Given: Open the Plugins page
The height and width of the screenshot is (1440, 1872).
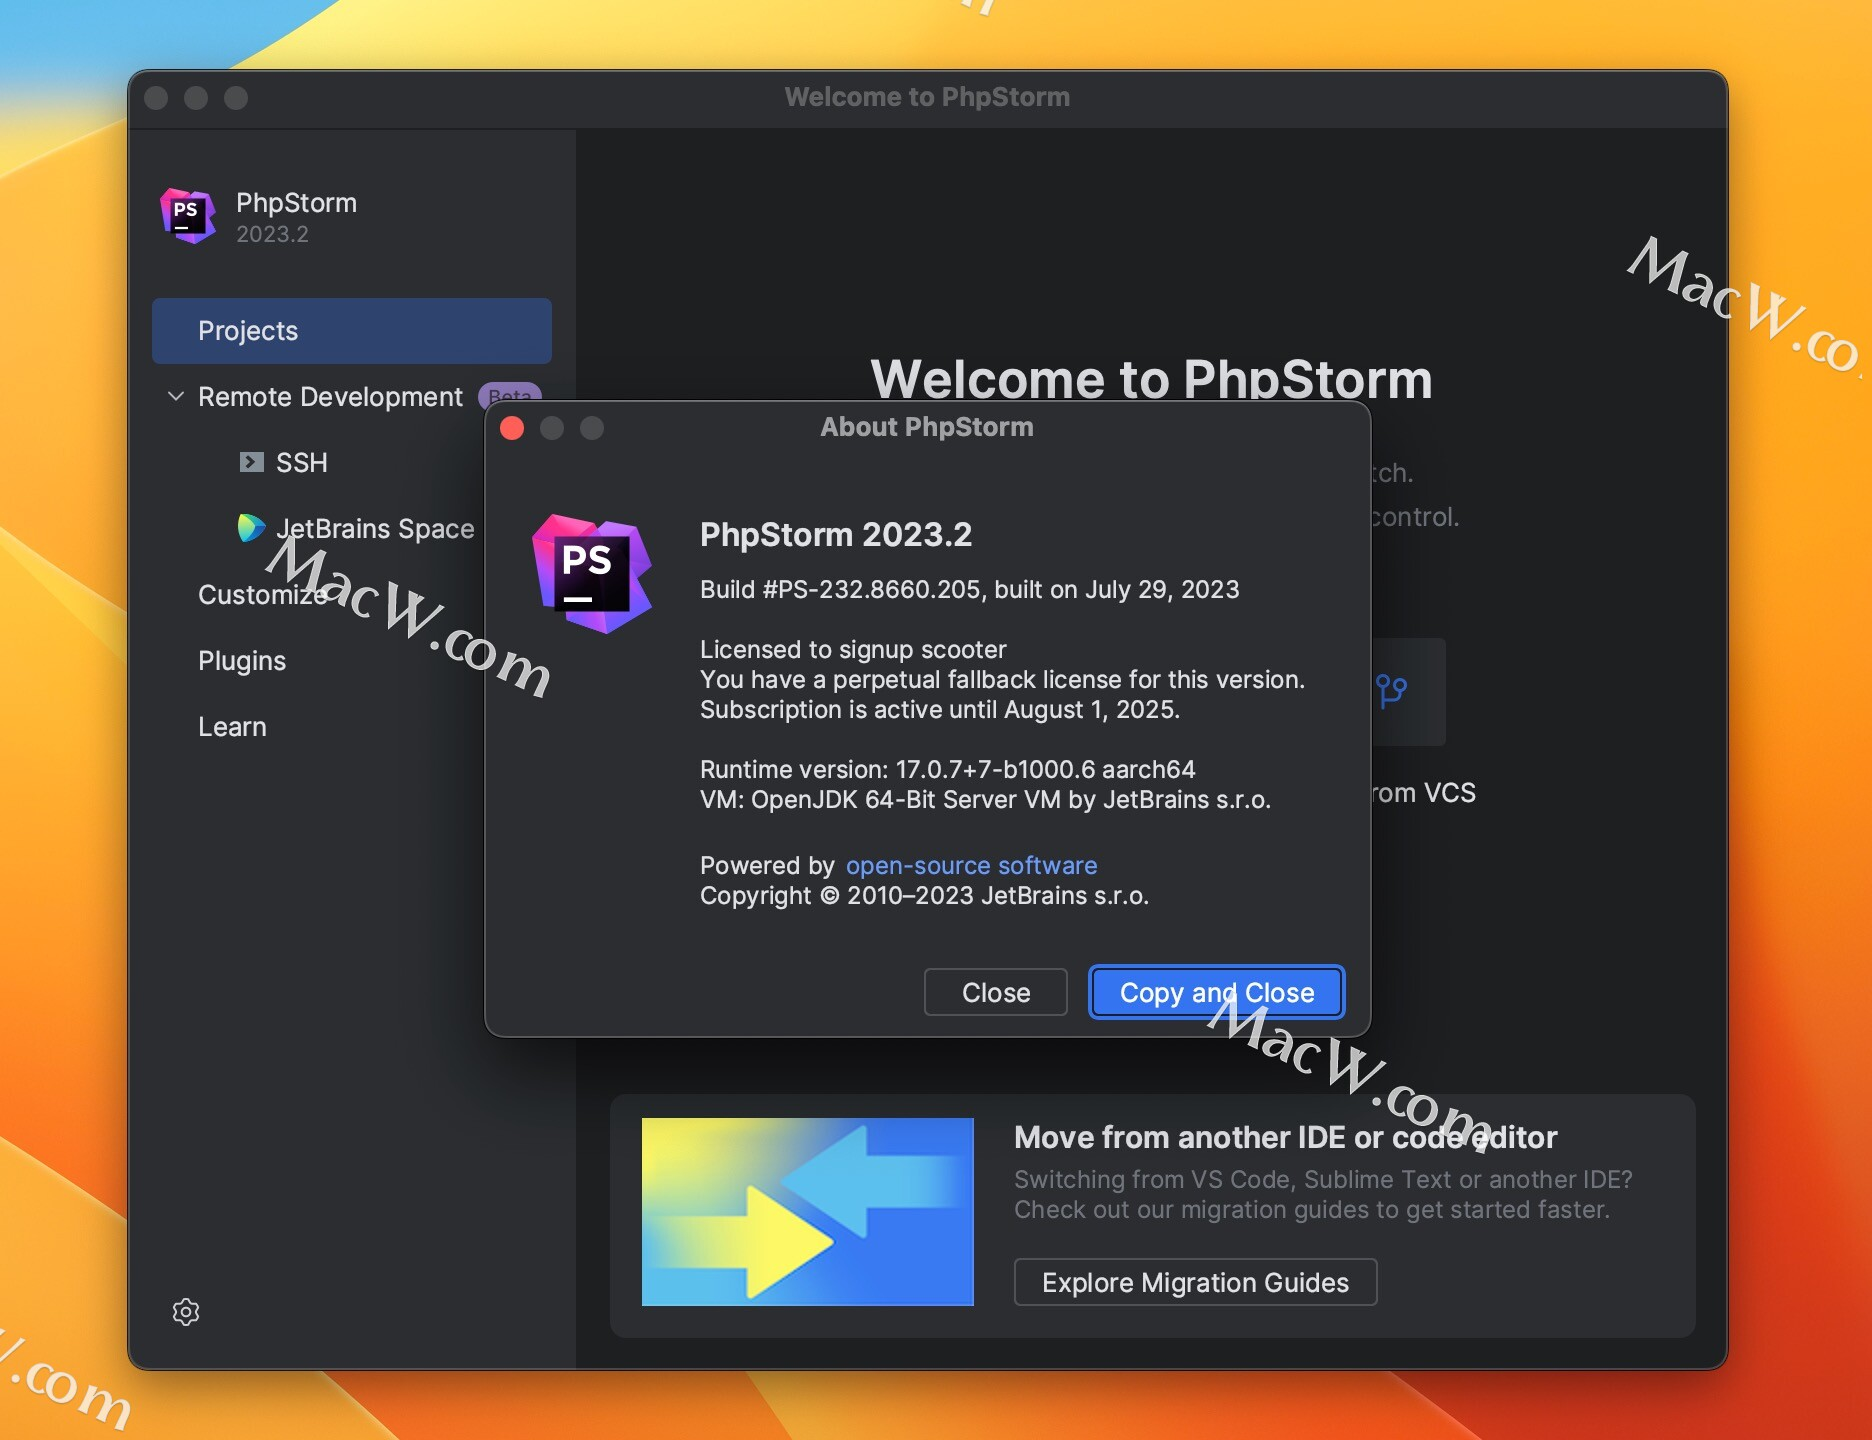Looking at the screenshot, I should click(242, 660).
